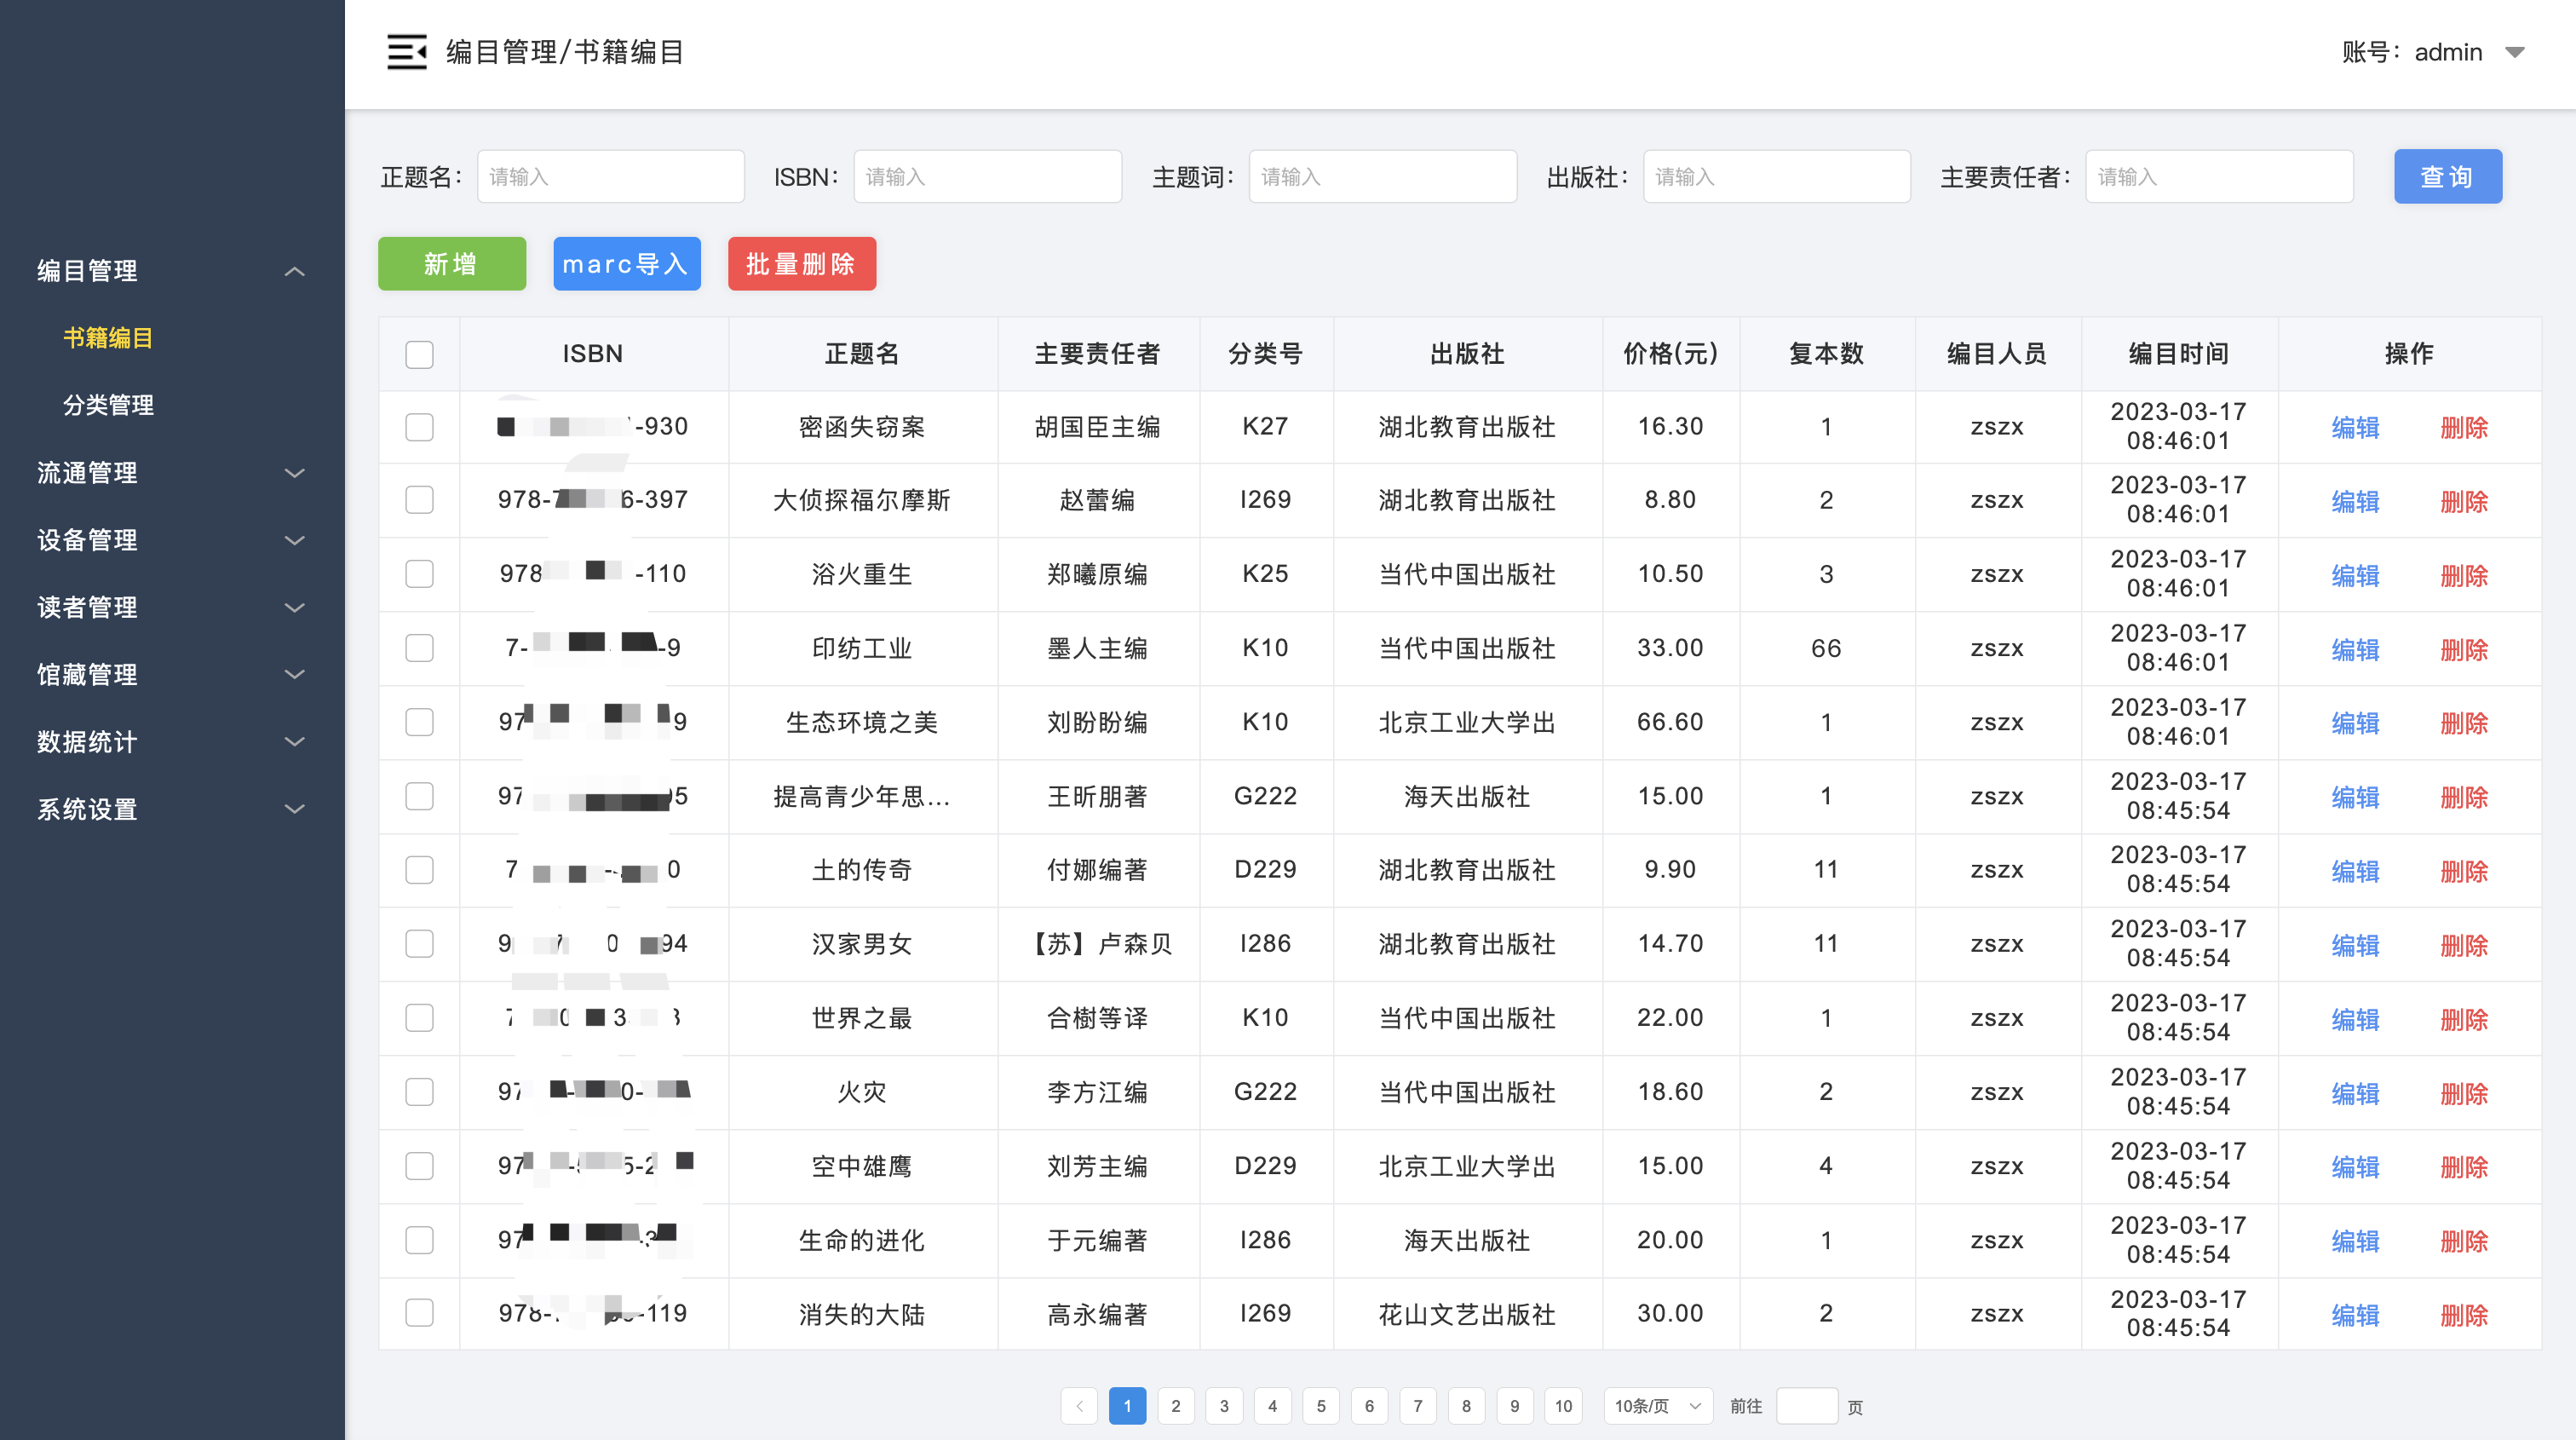The width and height of the screenshot is (2576, 1440).
Task: Focus the 前往 page jump input
Action: (x=1807, y=1406)
